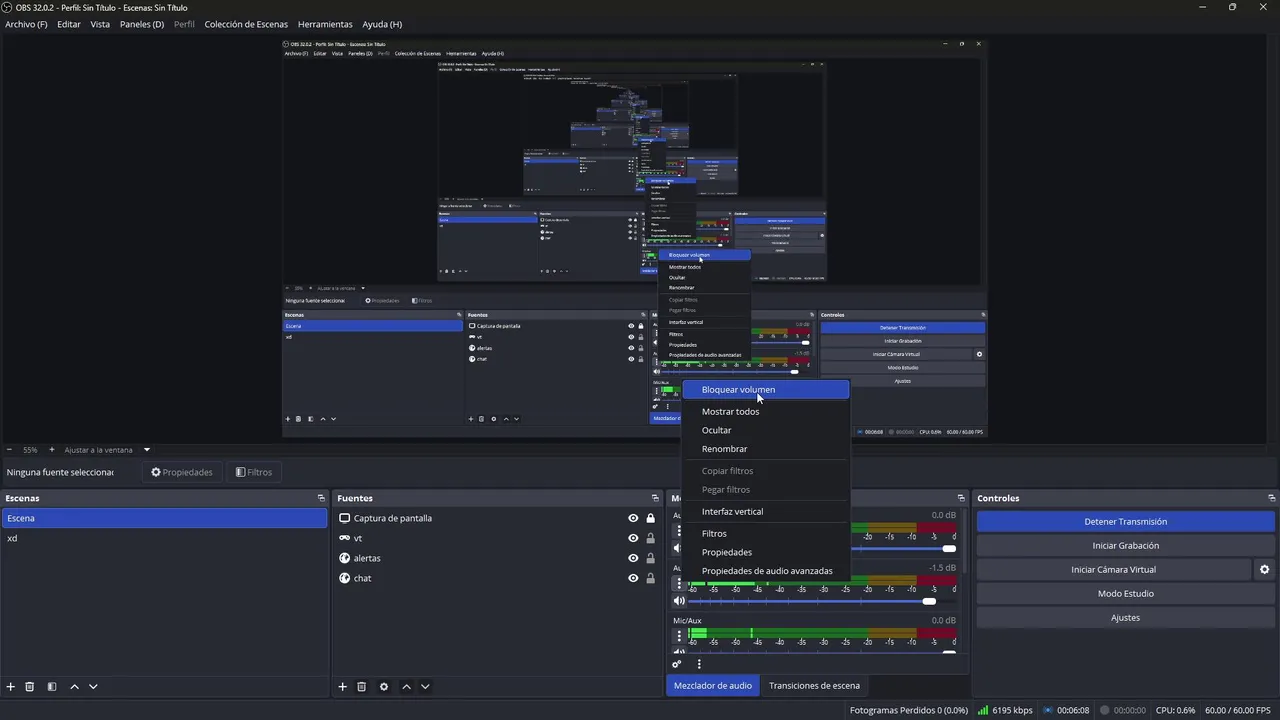Open scene filters icon in the Escenas toolbar
This screenshot has height=720, width=1280.
click(x=52, y=687)
